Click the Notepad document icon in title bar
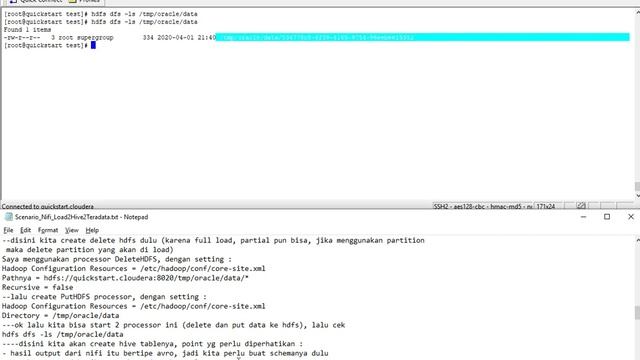This screenshot has height=360, width=640. tap(8, 217)
